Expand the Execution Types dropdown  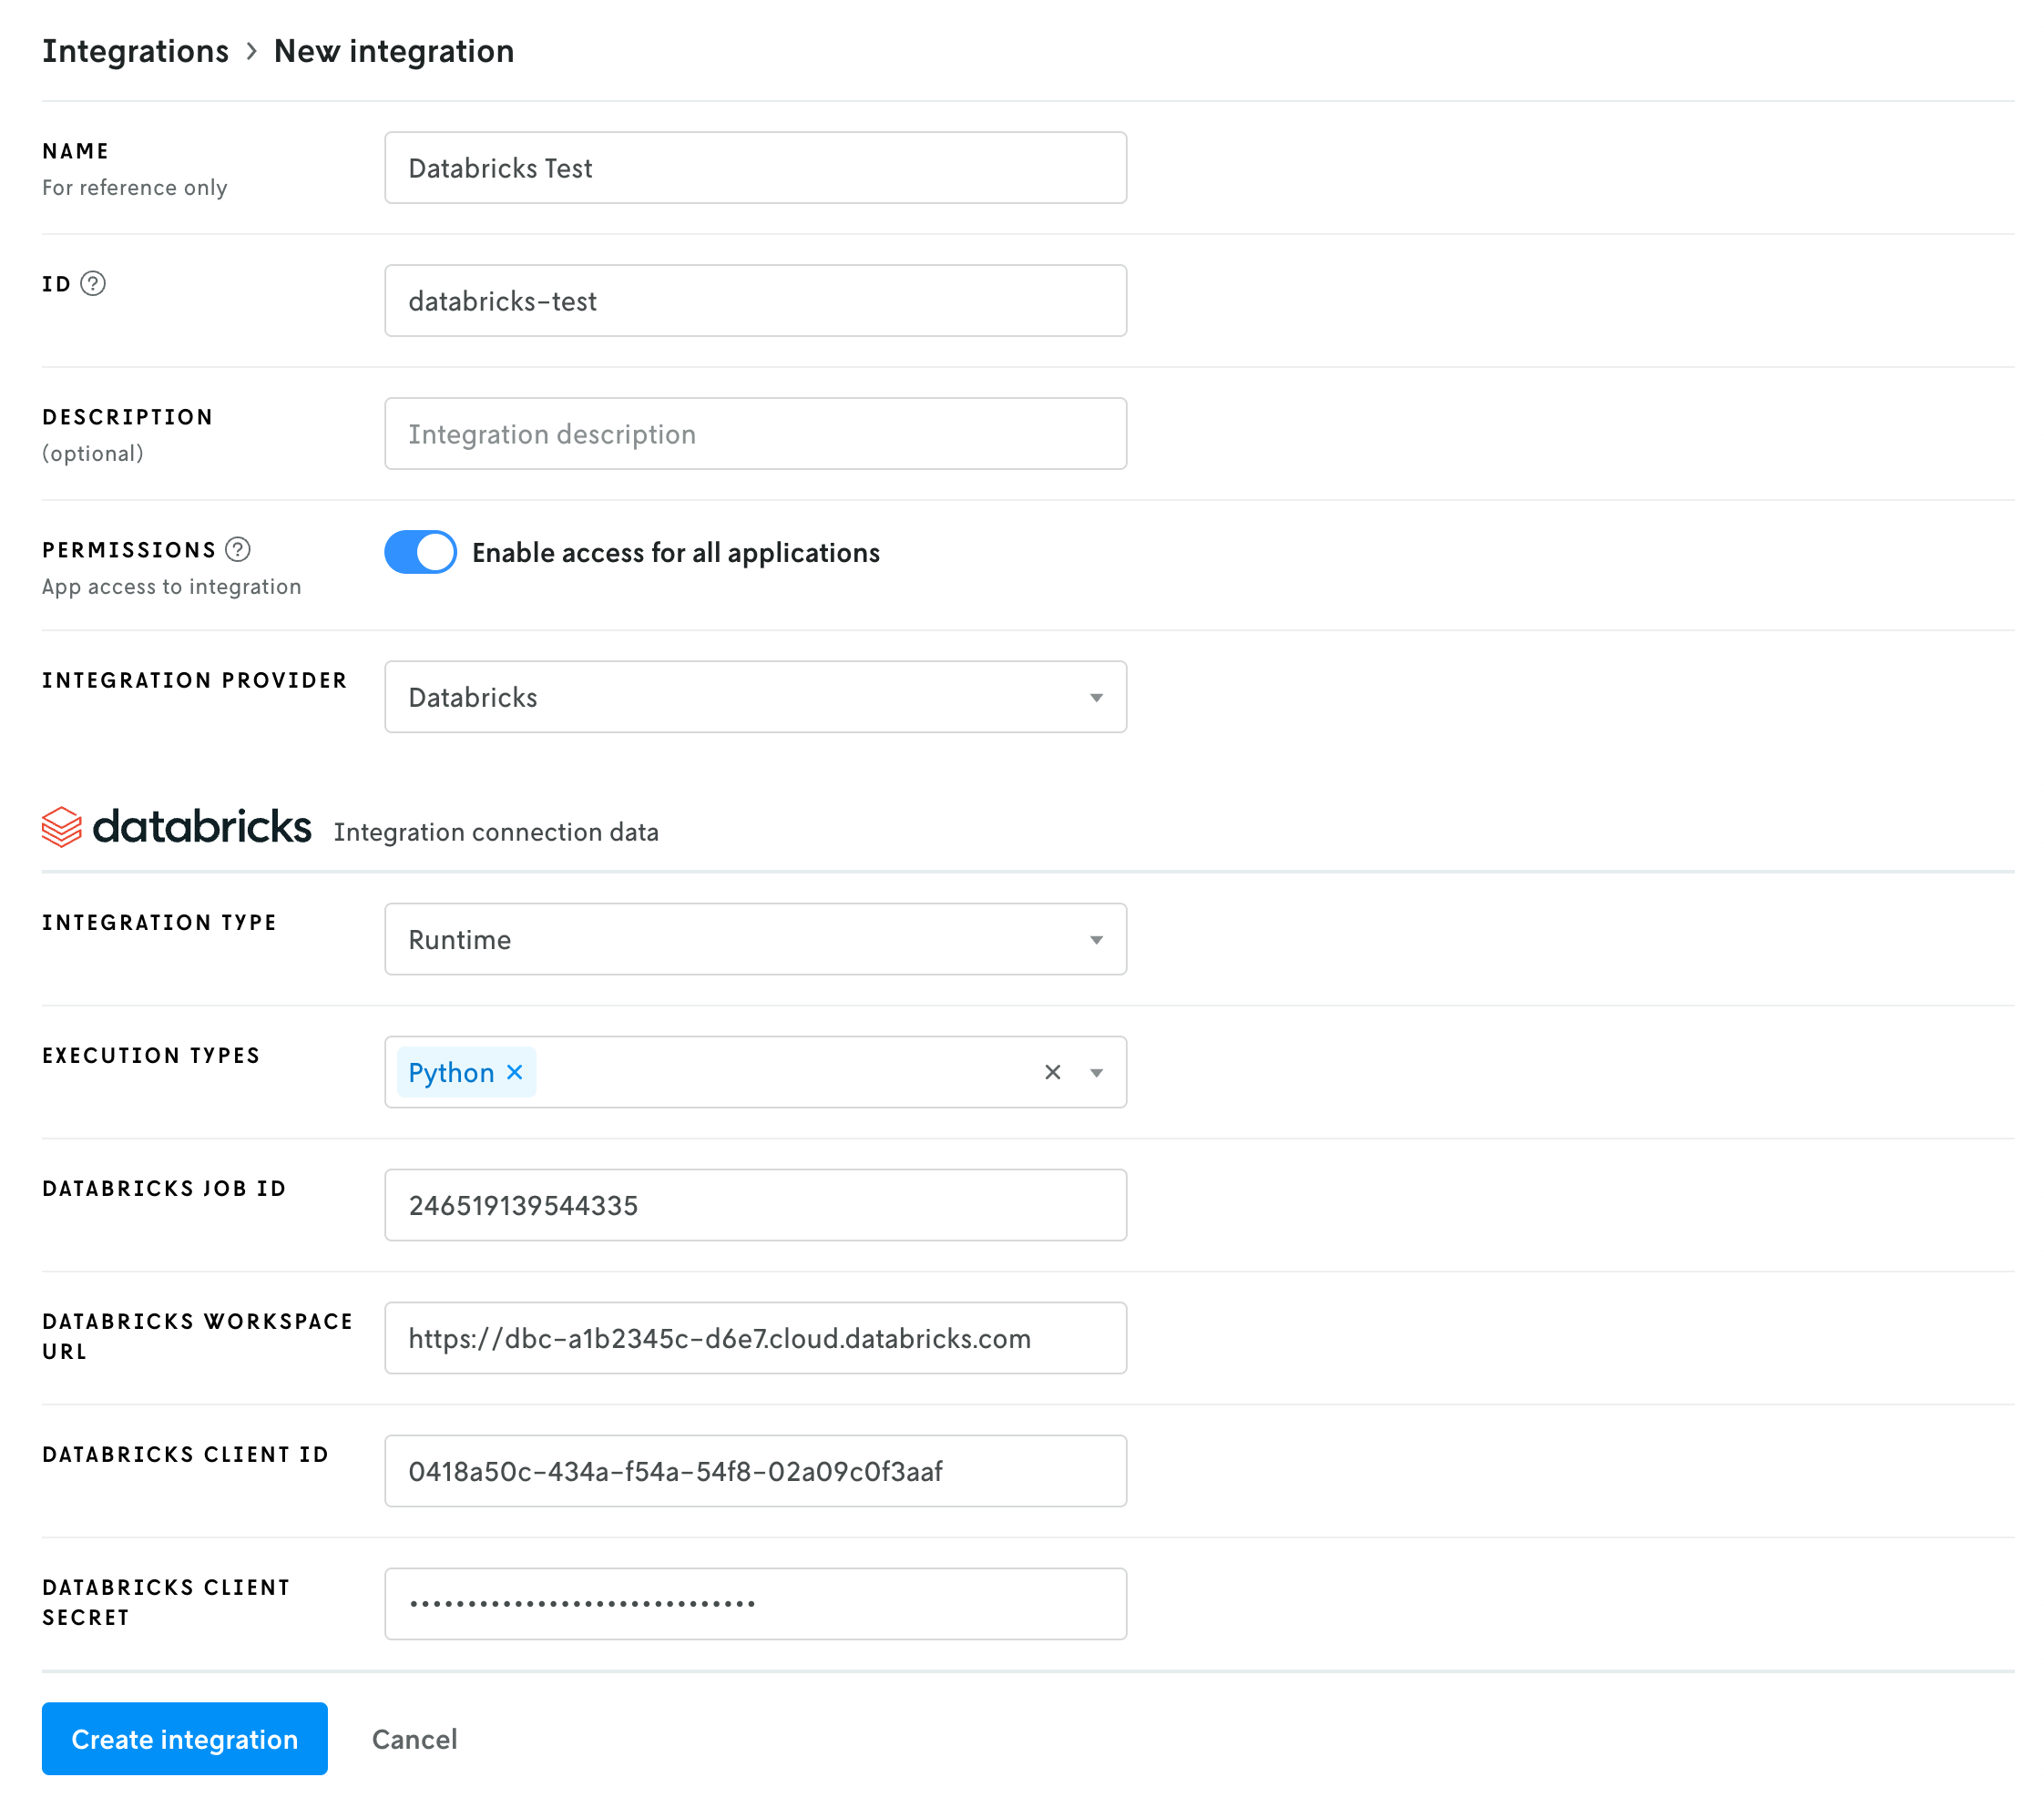coord(1098,1072)
